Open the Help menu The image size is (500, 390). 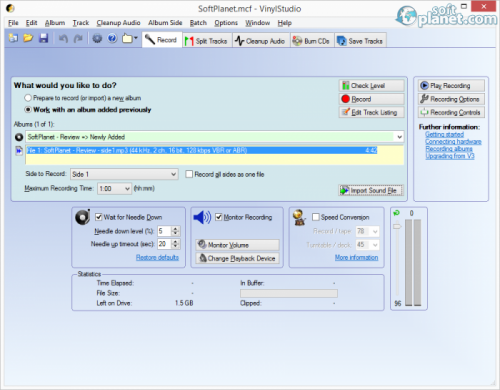[x=284, y=23]
